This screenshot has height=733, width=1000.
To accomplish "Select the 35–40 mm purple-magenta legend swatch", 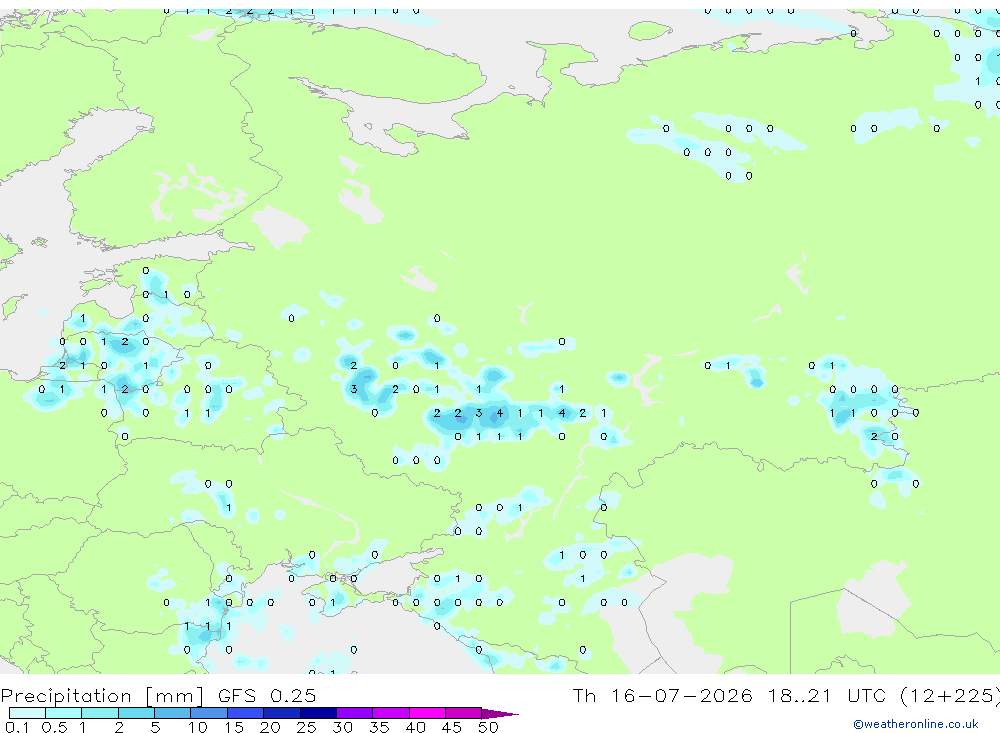I will (x=391, y=713).
